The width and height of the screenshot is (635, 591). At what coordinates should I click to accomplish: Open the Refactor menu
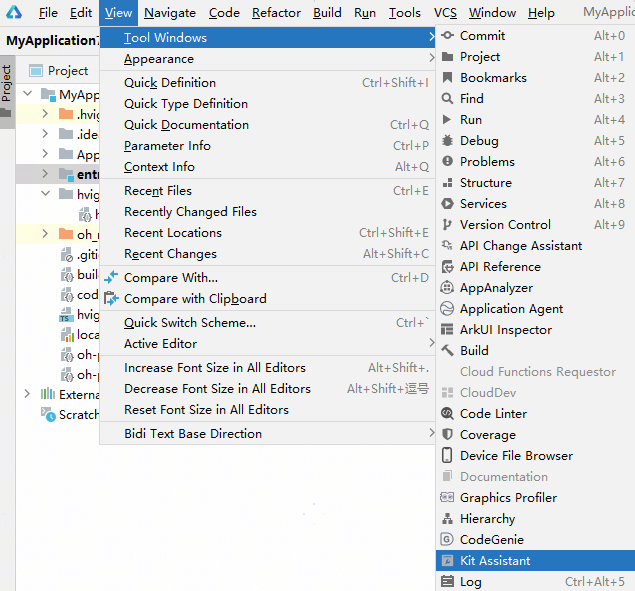point(276,13)
